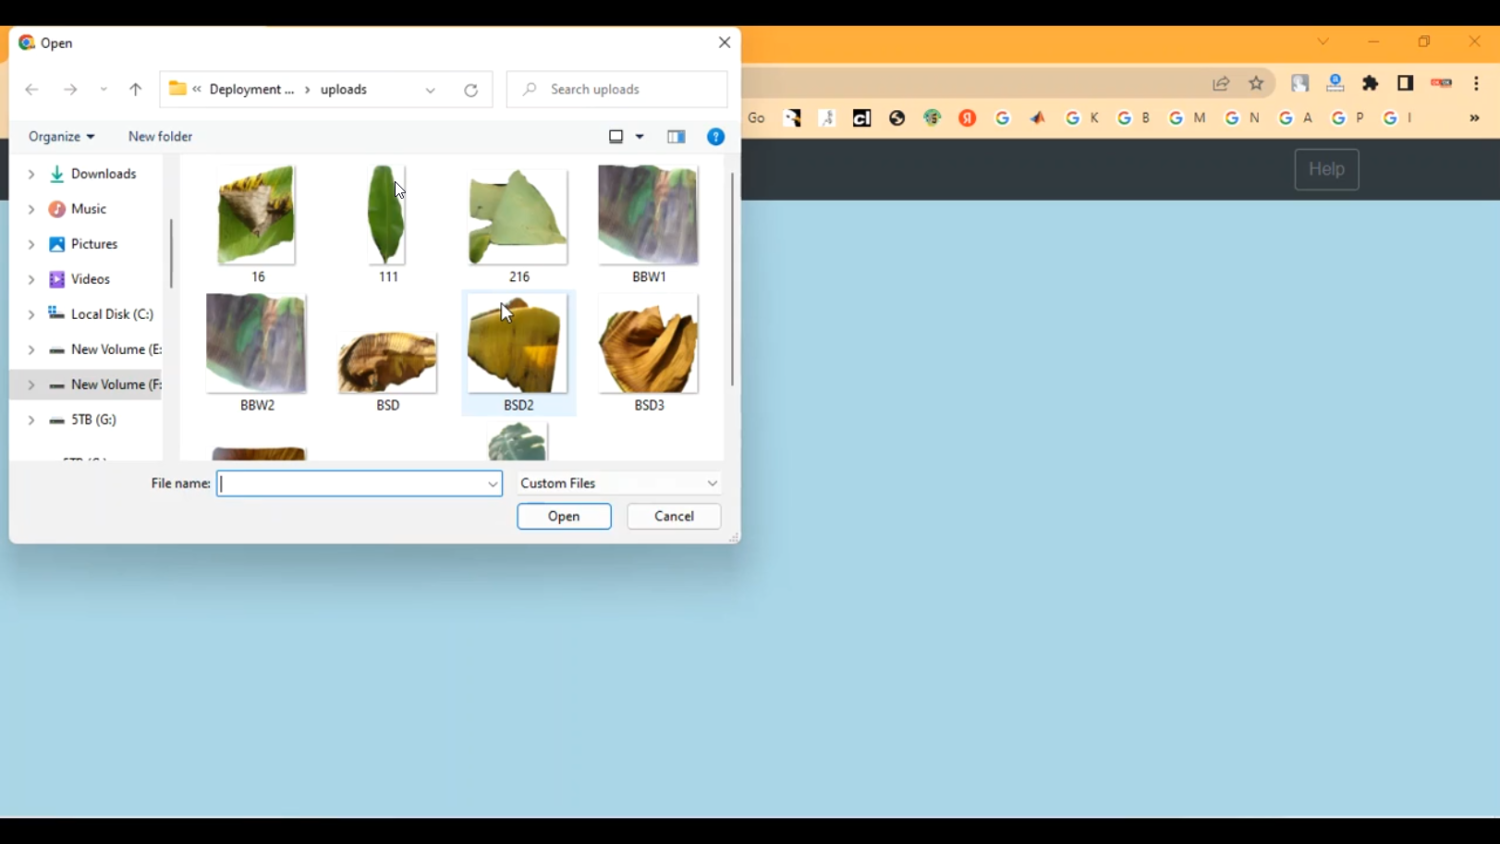
Task: Open the Chrome three-dot menu
Action: click(1477, 84)
